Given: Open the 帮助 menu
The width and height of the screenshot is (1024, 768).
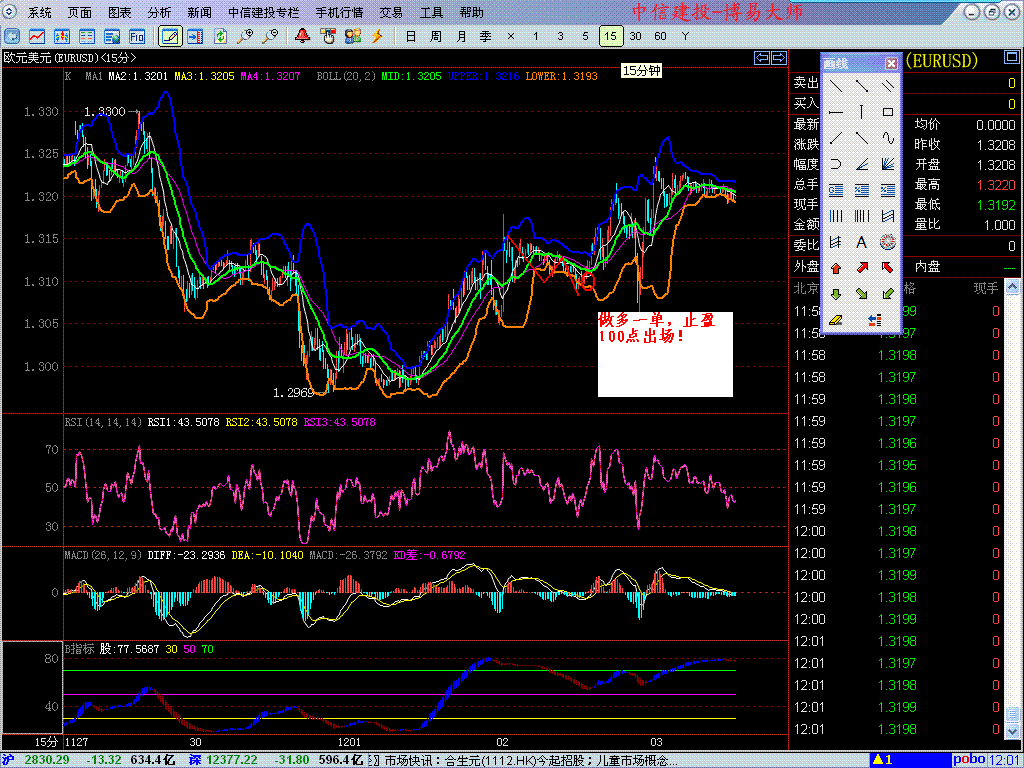Looking at the screenshot, I should point(472,12).
